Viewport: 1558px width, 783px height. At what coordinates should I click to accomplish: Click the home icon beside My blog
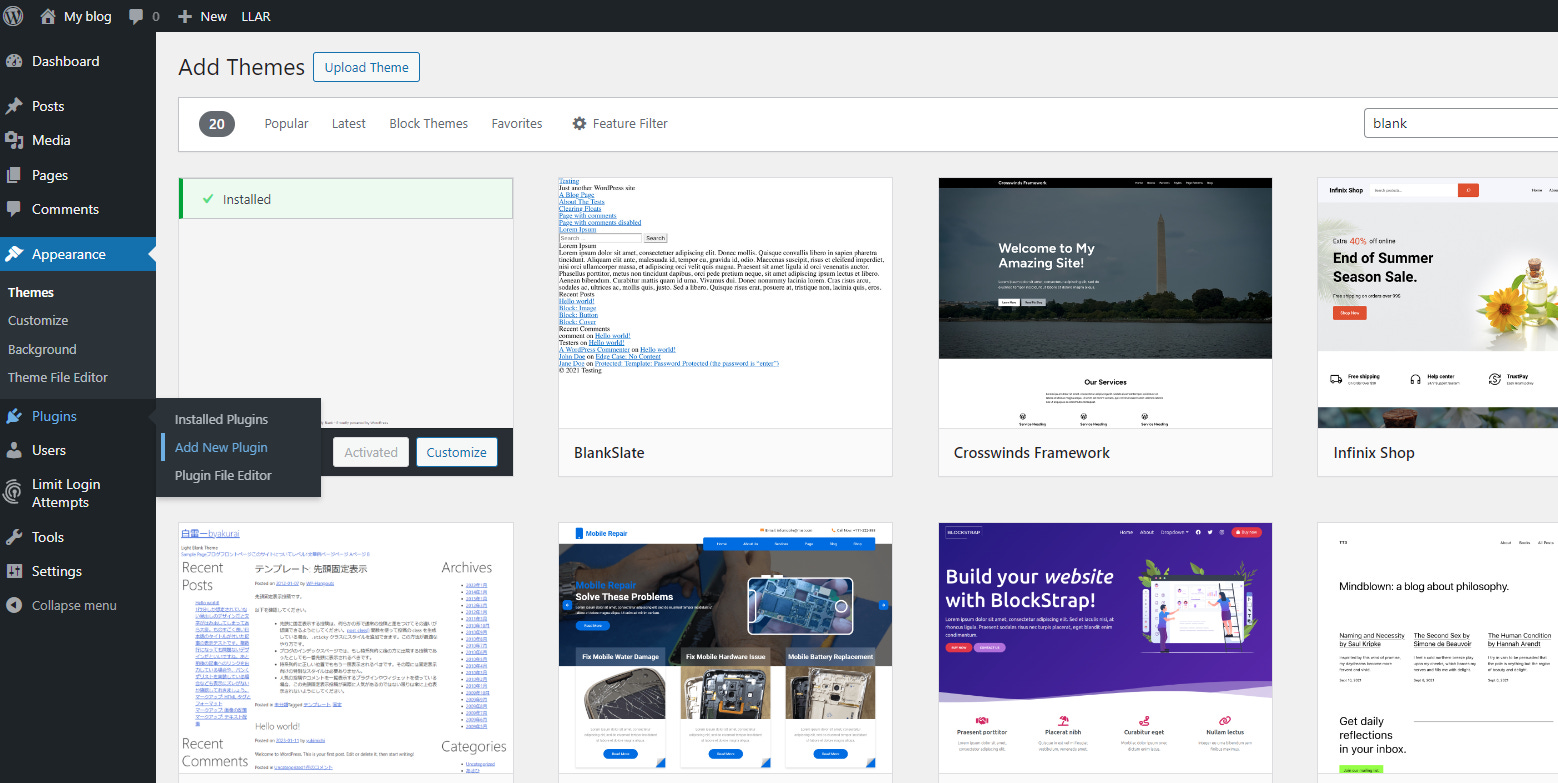pyautogui.click(x=48, y=16)
